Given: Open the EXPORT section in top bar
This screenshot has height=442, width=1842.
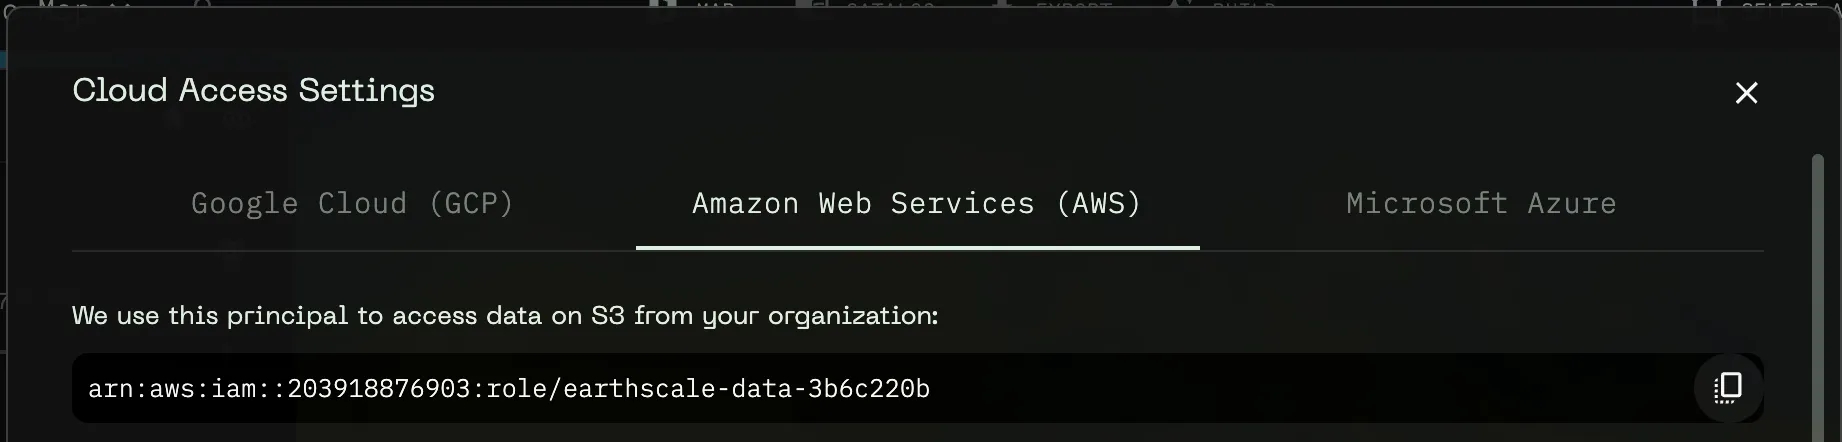Looking at the screenshot, I should pos(1073,5).
